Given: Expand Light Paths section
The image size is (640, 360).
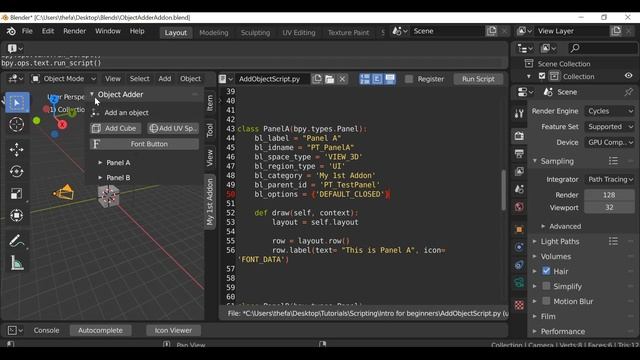Looking at the screenshot, I should coord(535,241).
